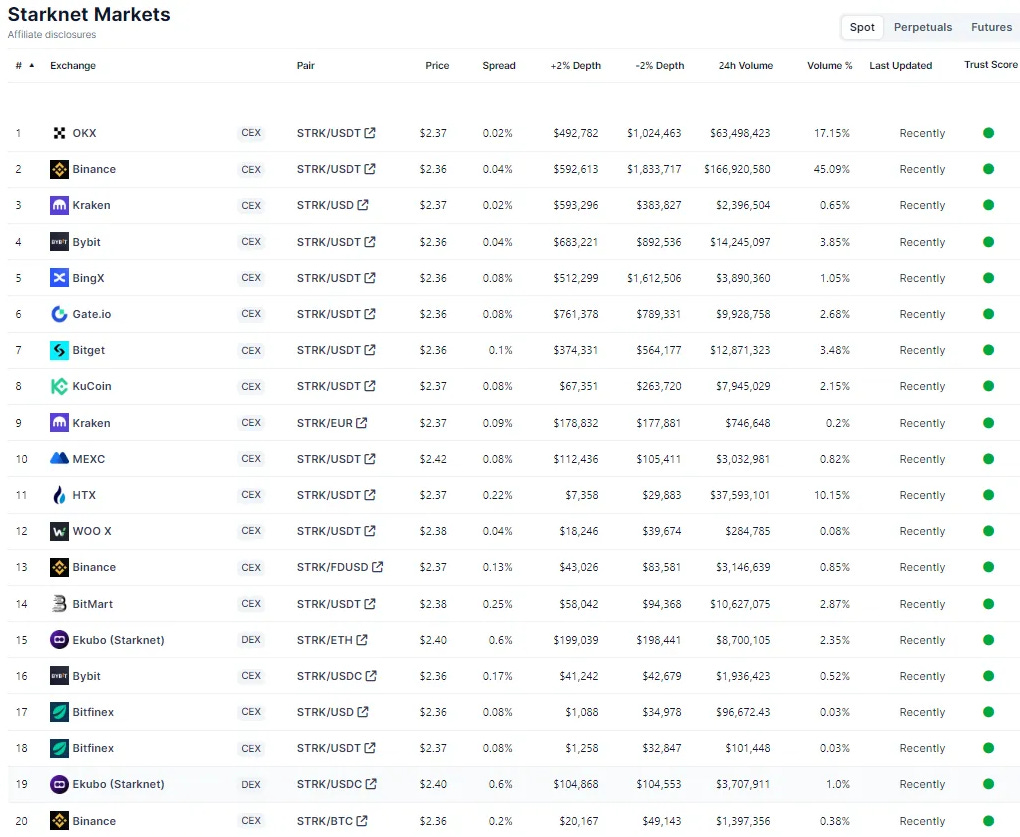Click the Binance logo in row 13
Image resolution: width=1020 pixels, height=837 pixels.
pos(59,568)
